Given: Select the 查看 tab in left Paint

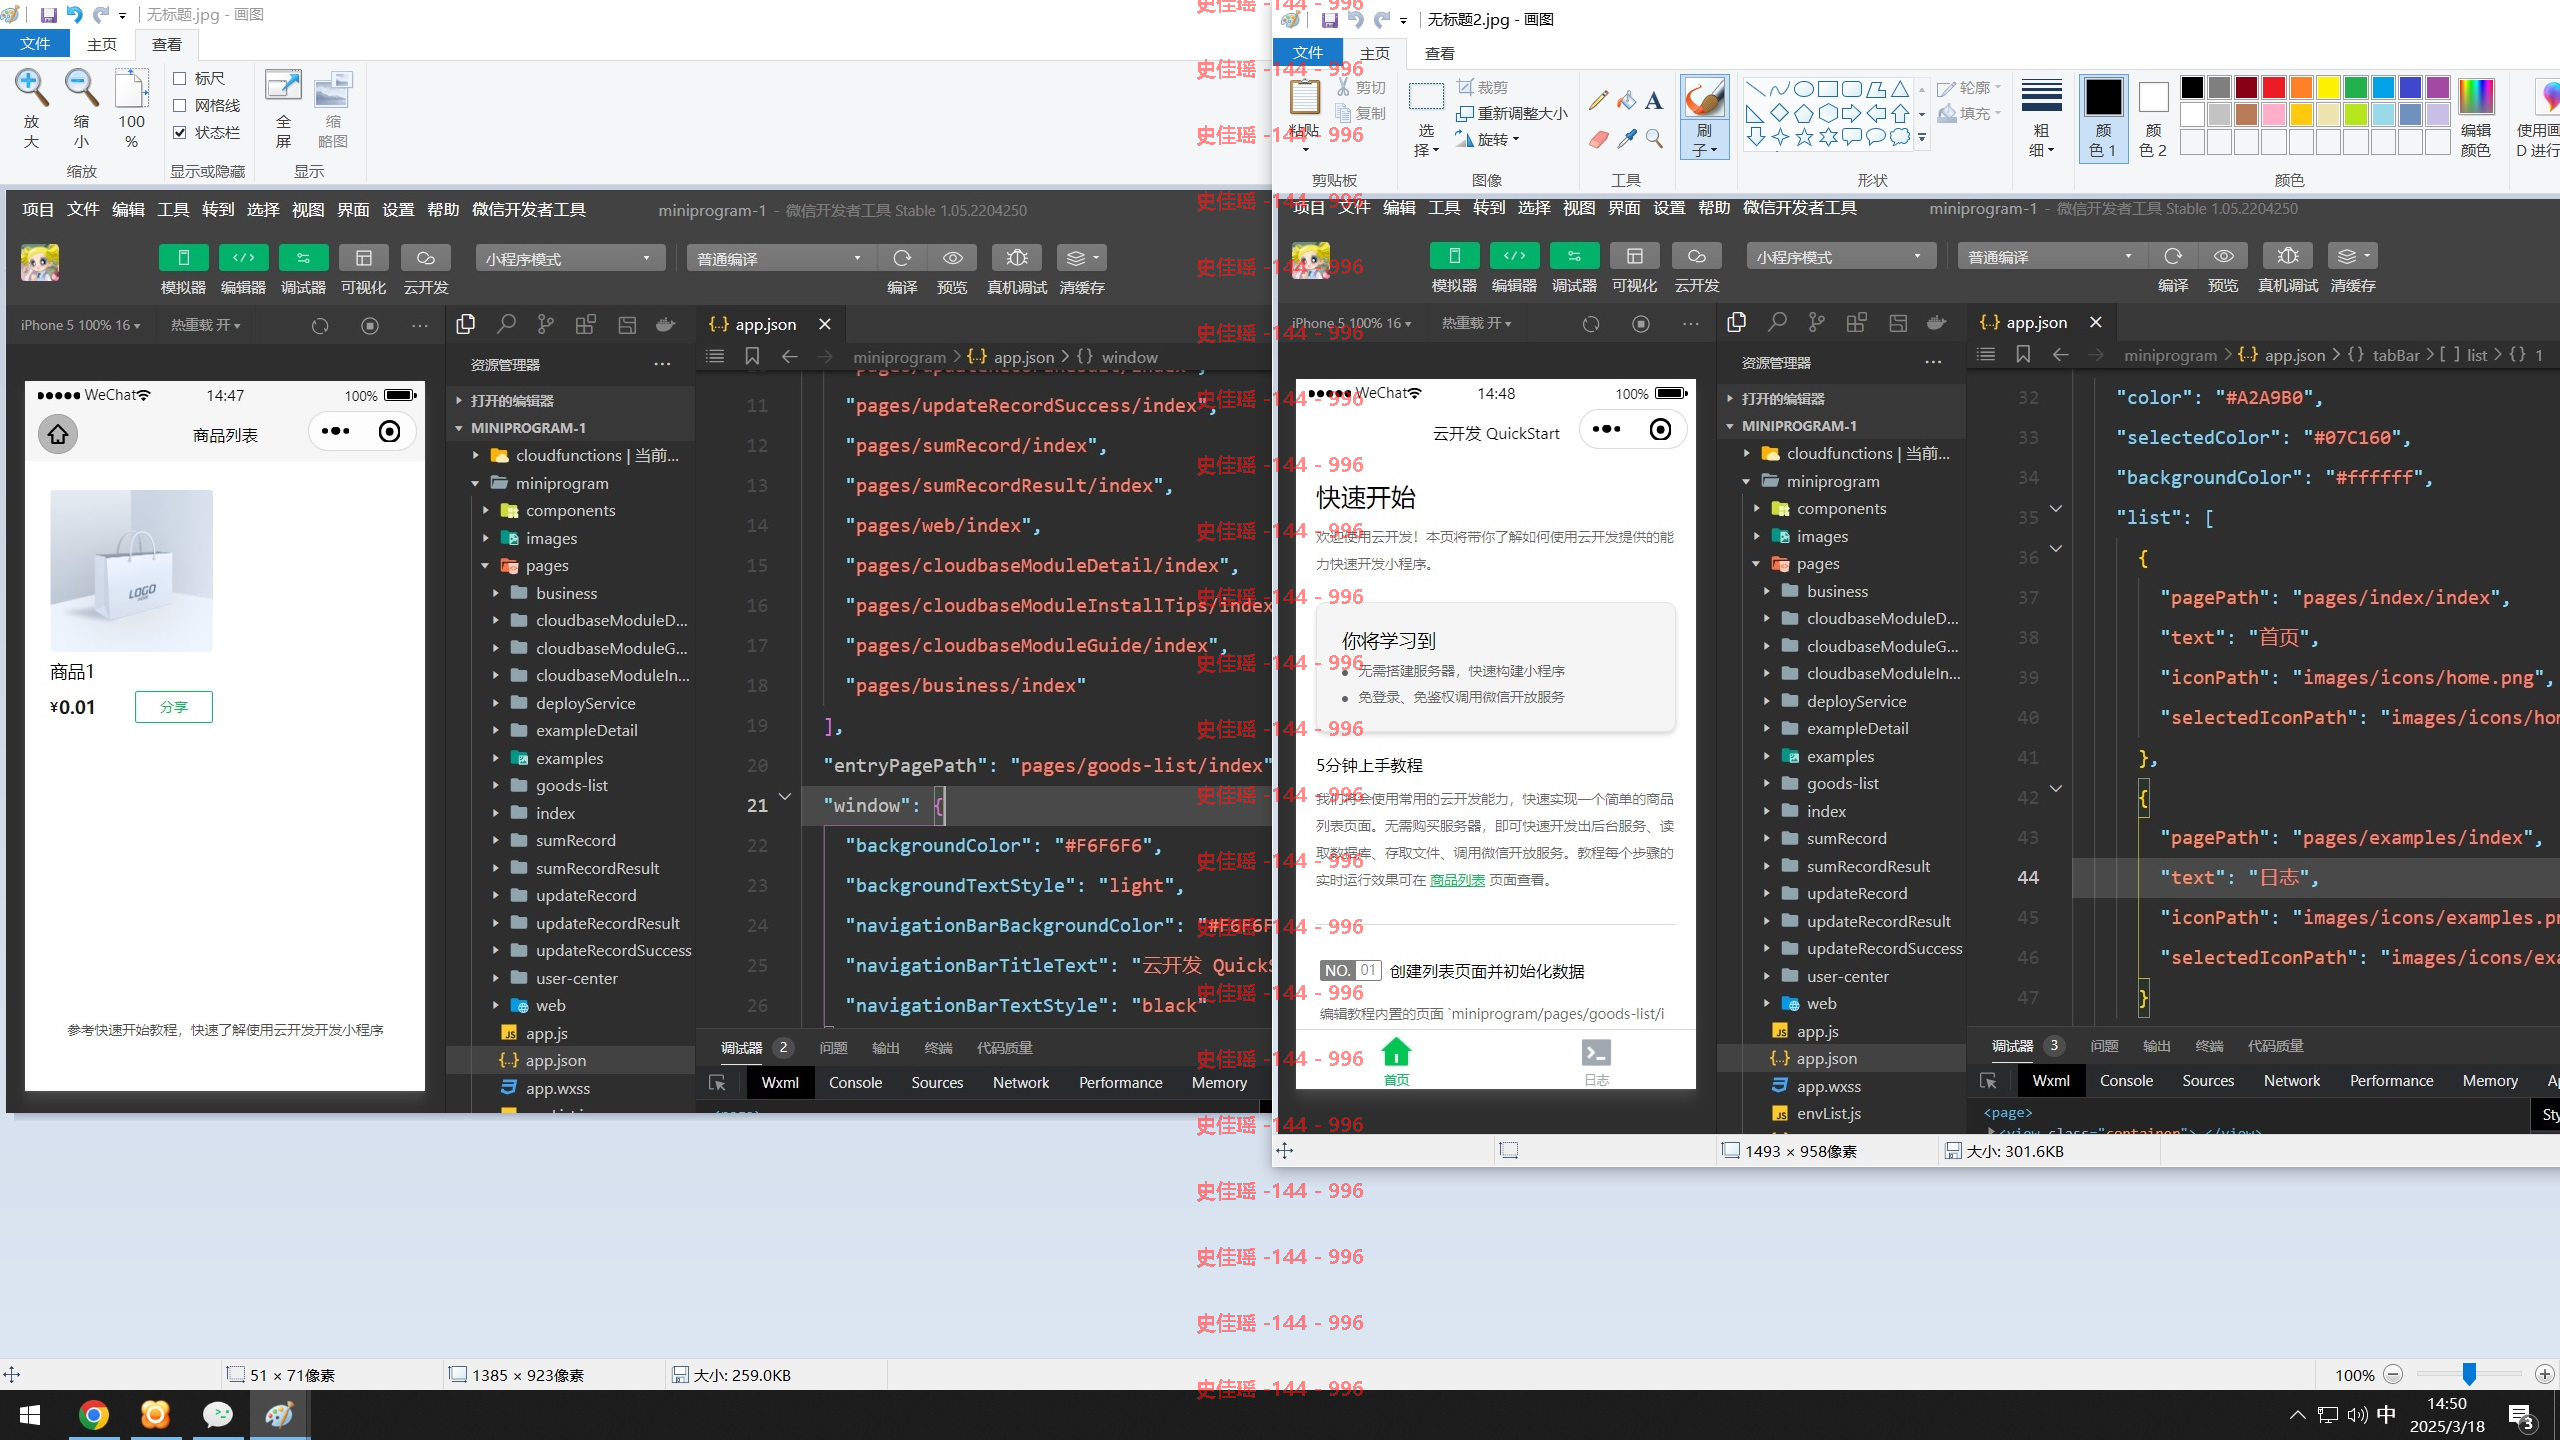Looking at the screenshot, I should pyautogui.click(x=166, y=44).
